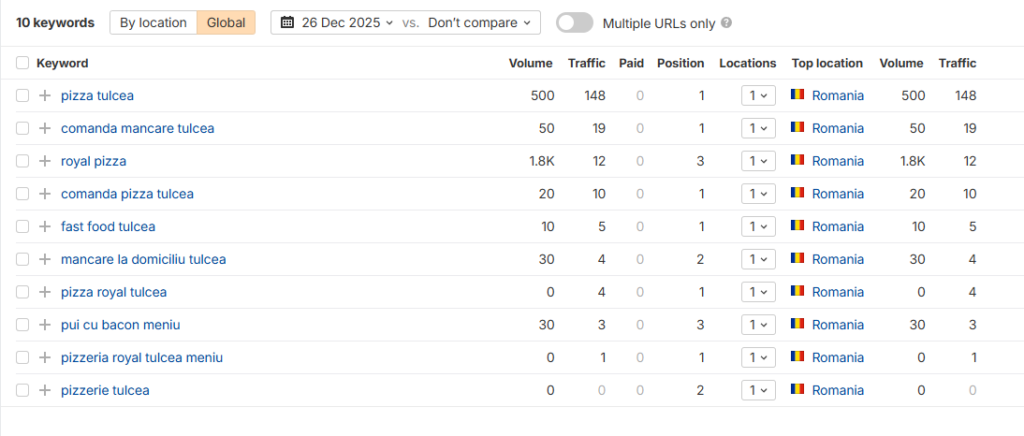
Task: Switch to the By location tab
Action: (153, 23)
